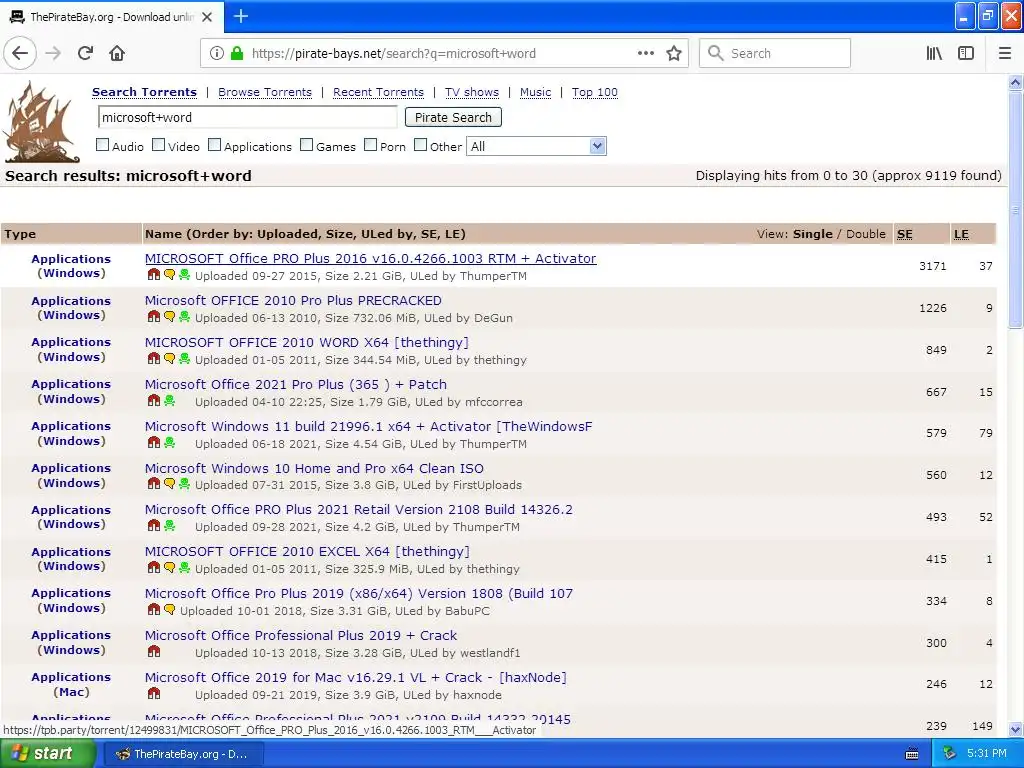Image resolution: width=1024 pixels, height=768 pixels.
Task: Open the All category dropdown
Action: [536, 146]
